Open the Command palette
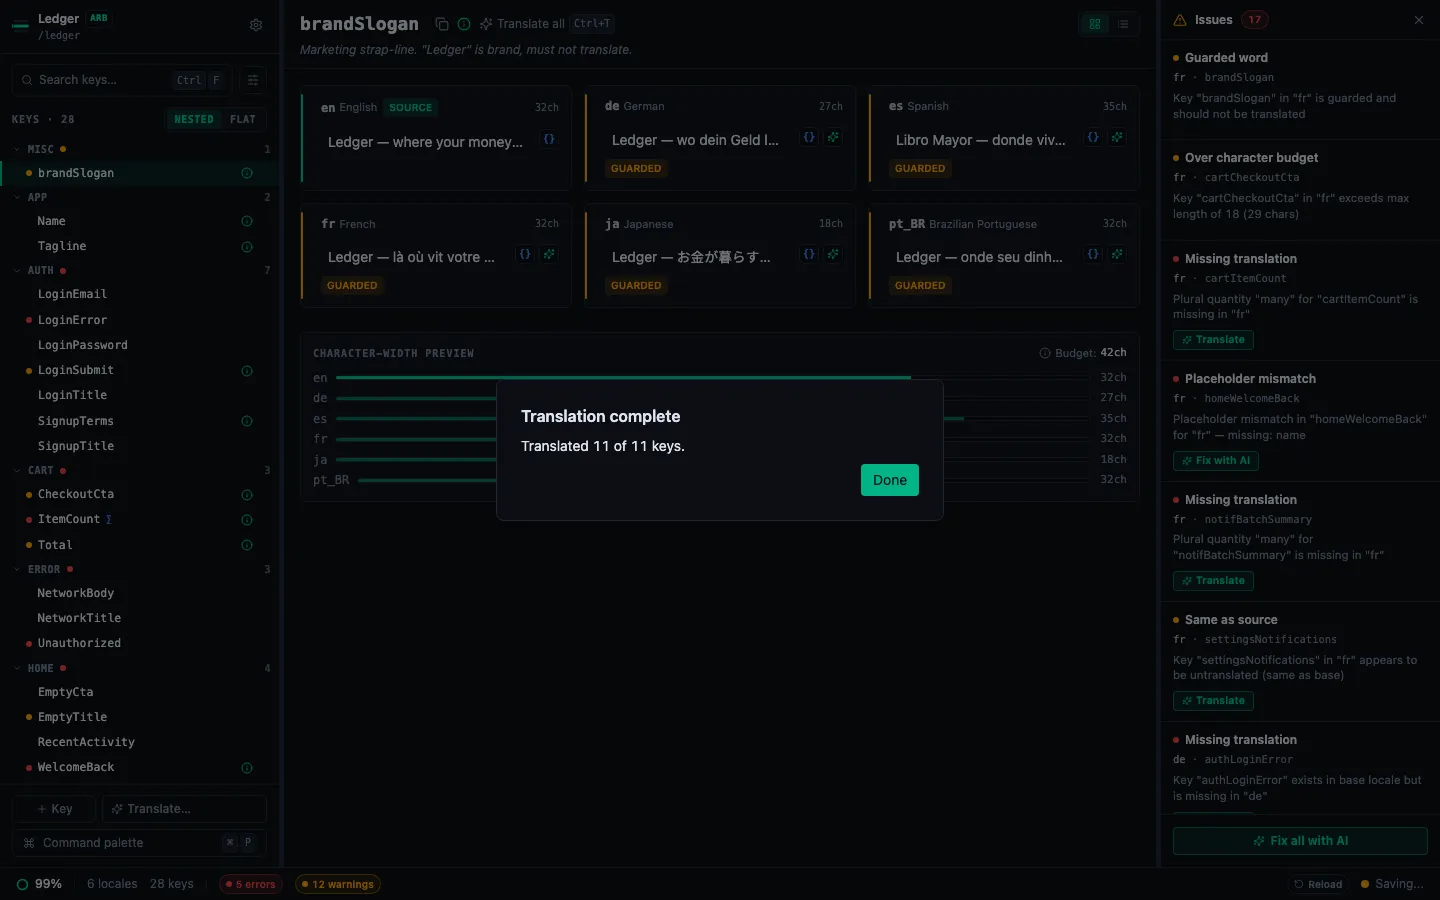The image size is (1440, 900). 139,843
